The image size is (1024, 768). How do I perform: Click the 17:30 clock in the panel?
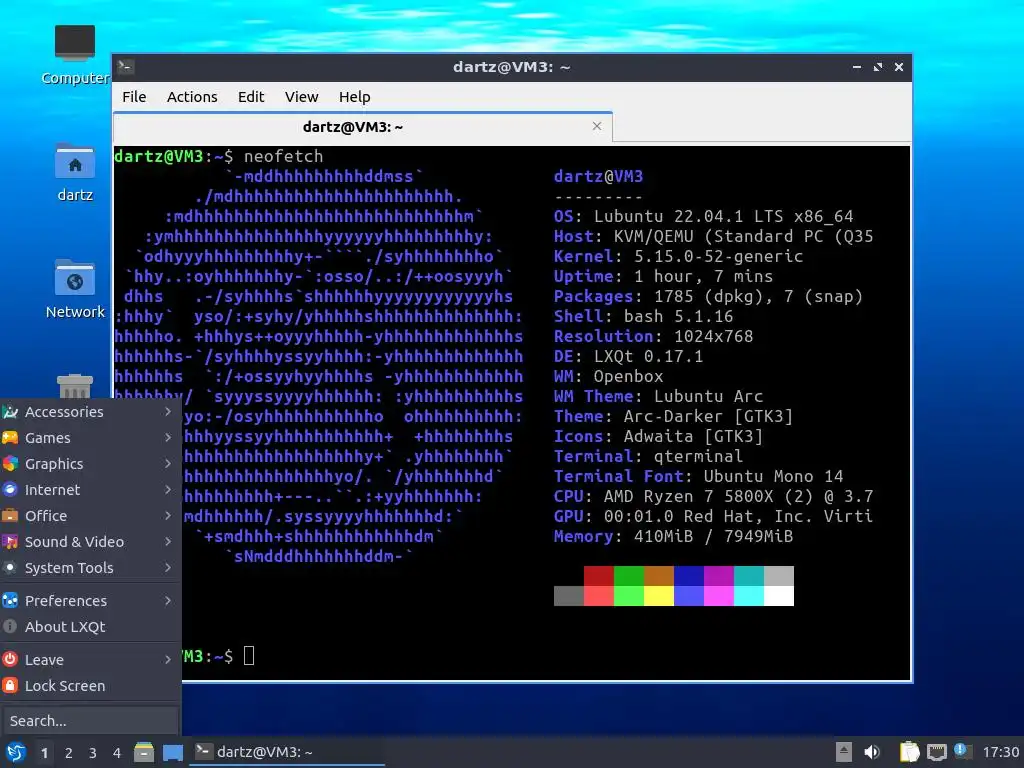[1000, 752]
